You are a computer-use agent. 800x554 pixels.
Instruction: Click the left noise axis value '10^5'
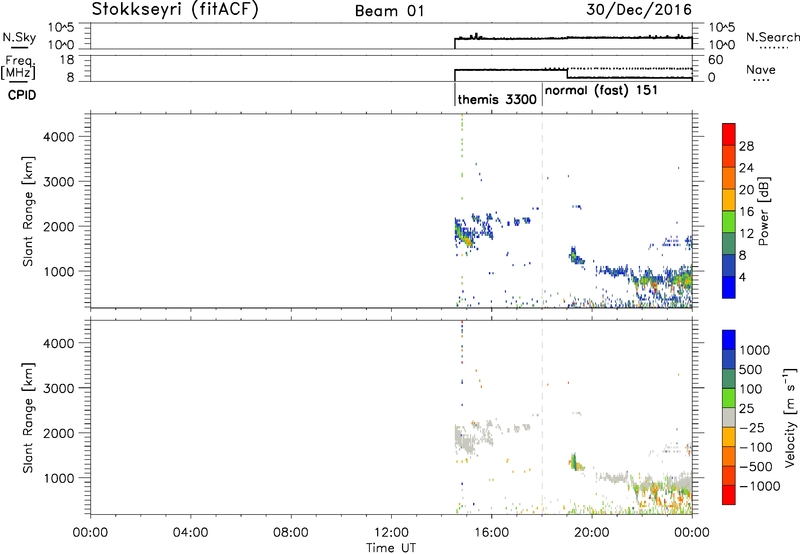[x=61, y=28]
